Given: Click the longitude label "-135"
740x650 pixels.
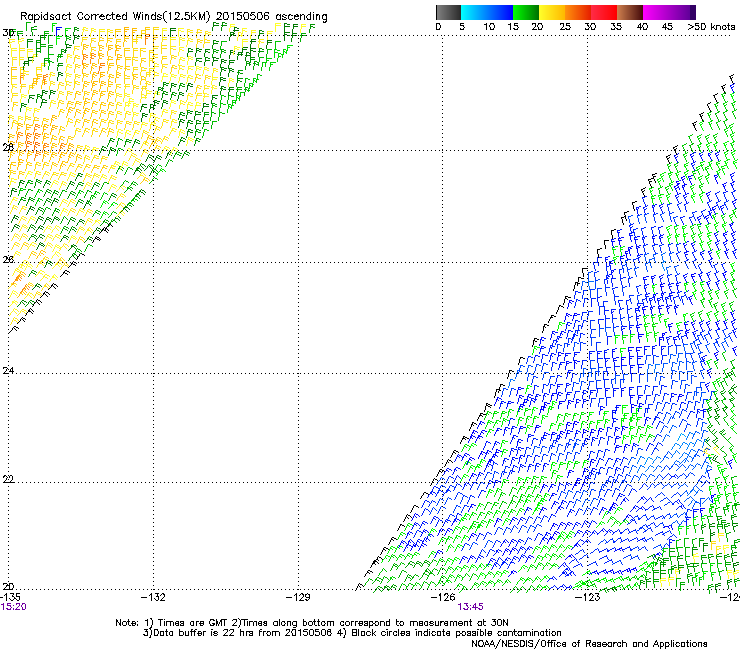Looking at the screenshot, I should (x=10, y=597).
